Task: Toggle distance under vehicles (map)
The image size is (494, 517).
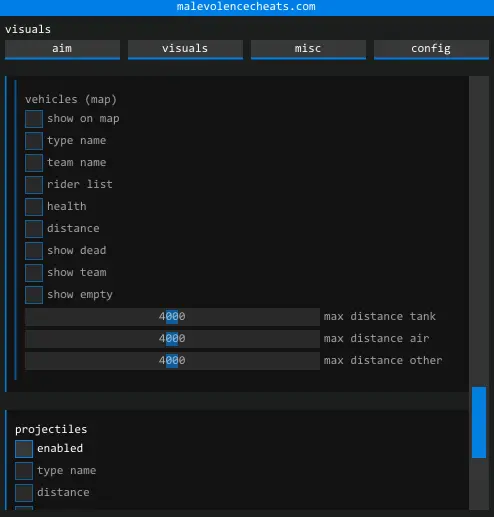Action: click(x=34, y=229)
